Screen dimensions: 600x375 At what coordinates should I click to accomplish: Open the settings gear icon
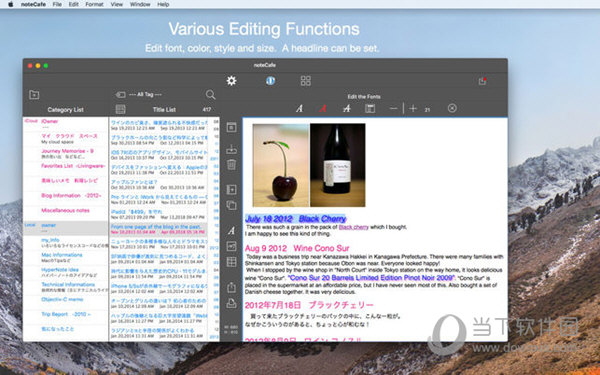tap(232, 81)
